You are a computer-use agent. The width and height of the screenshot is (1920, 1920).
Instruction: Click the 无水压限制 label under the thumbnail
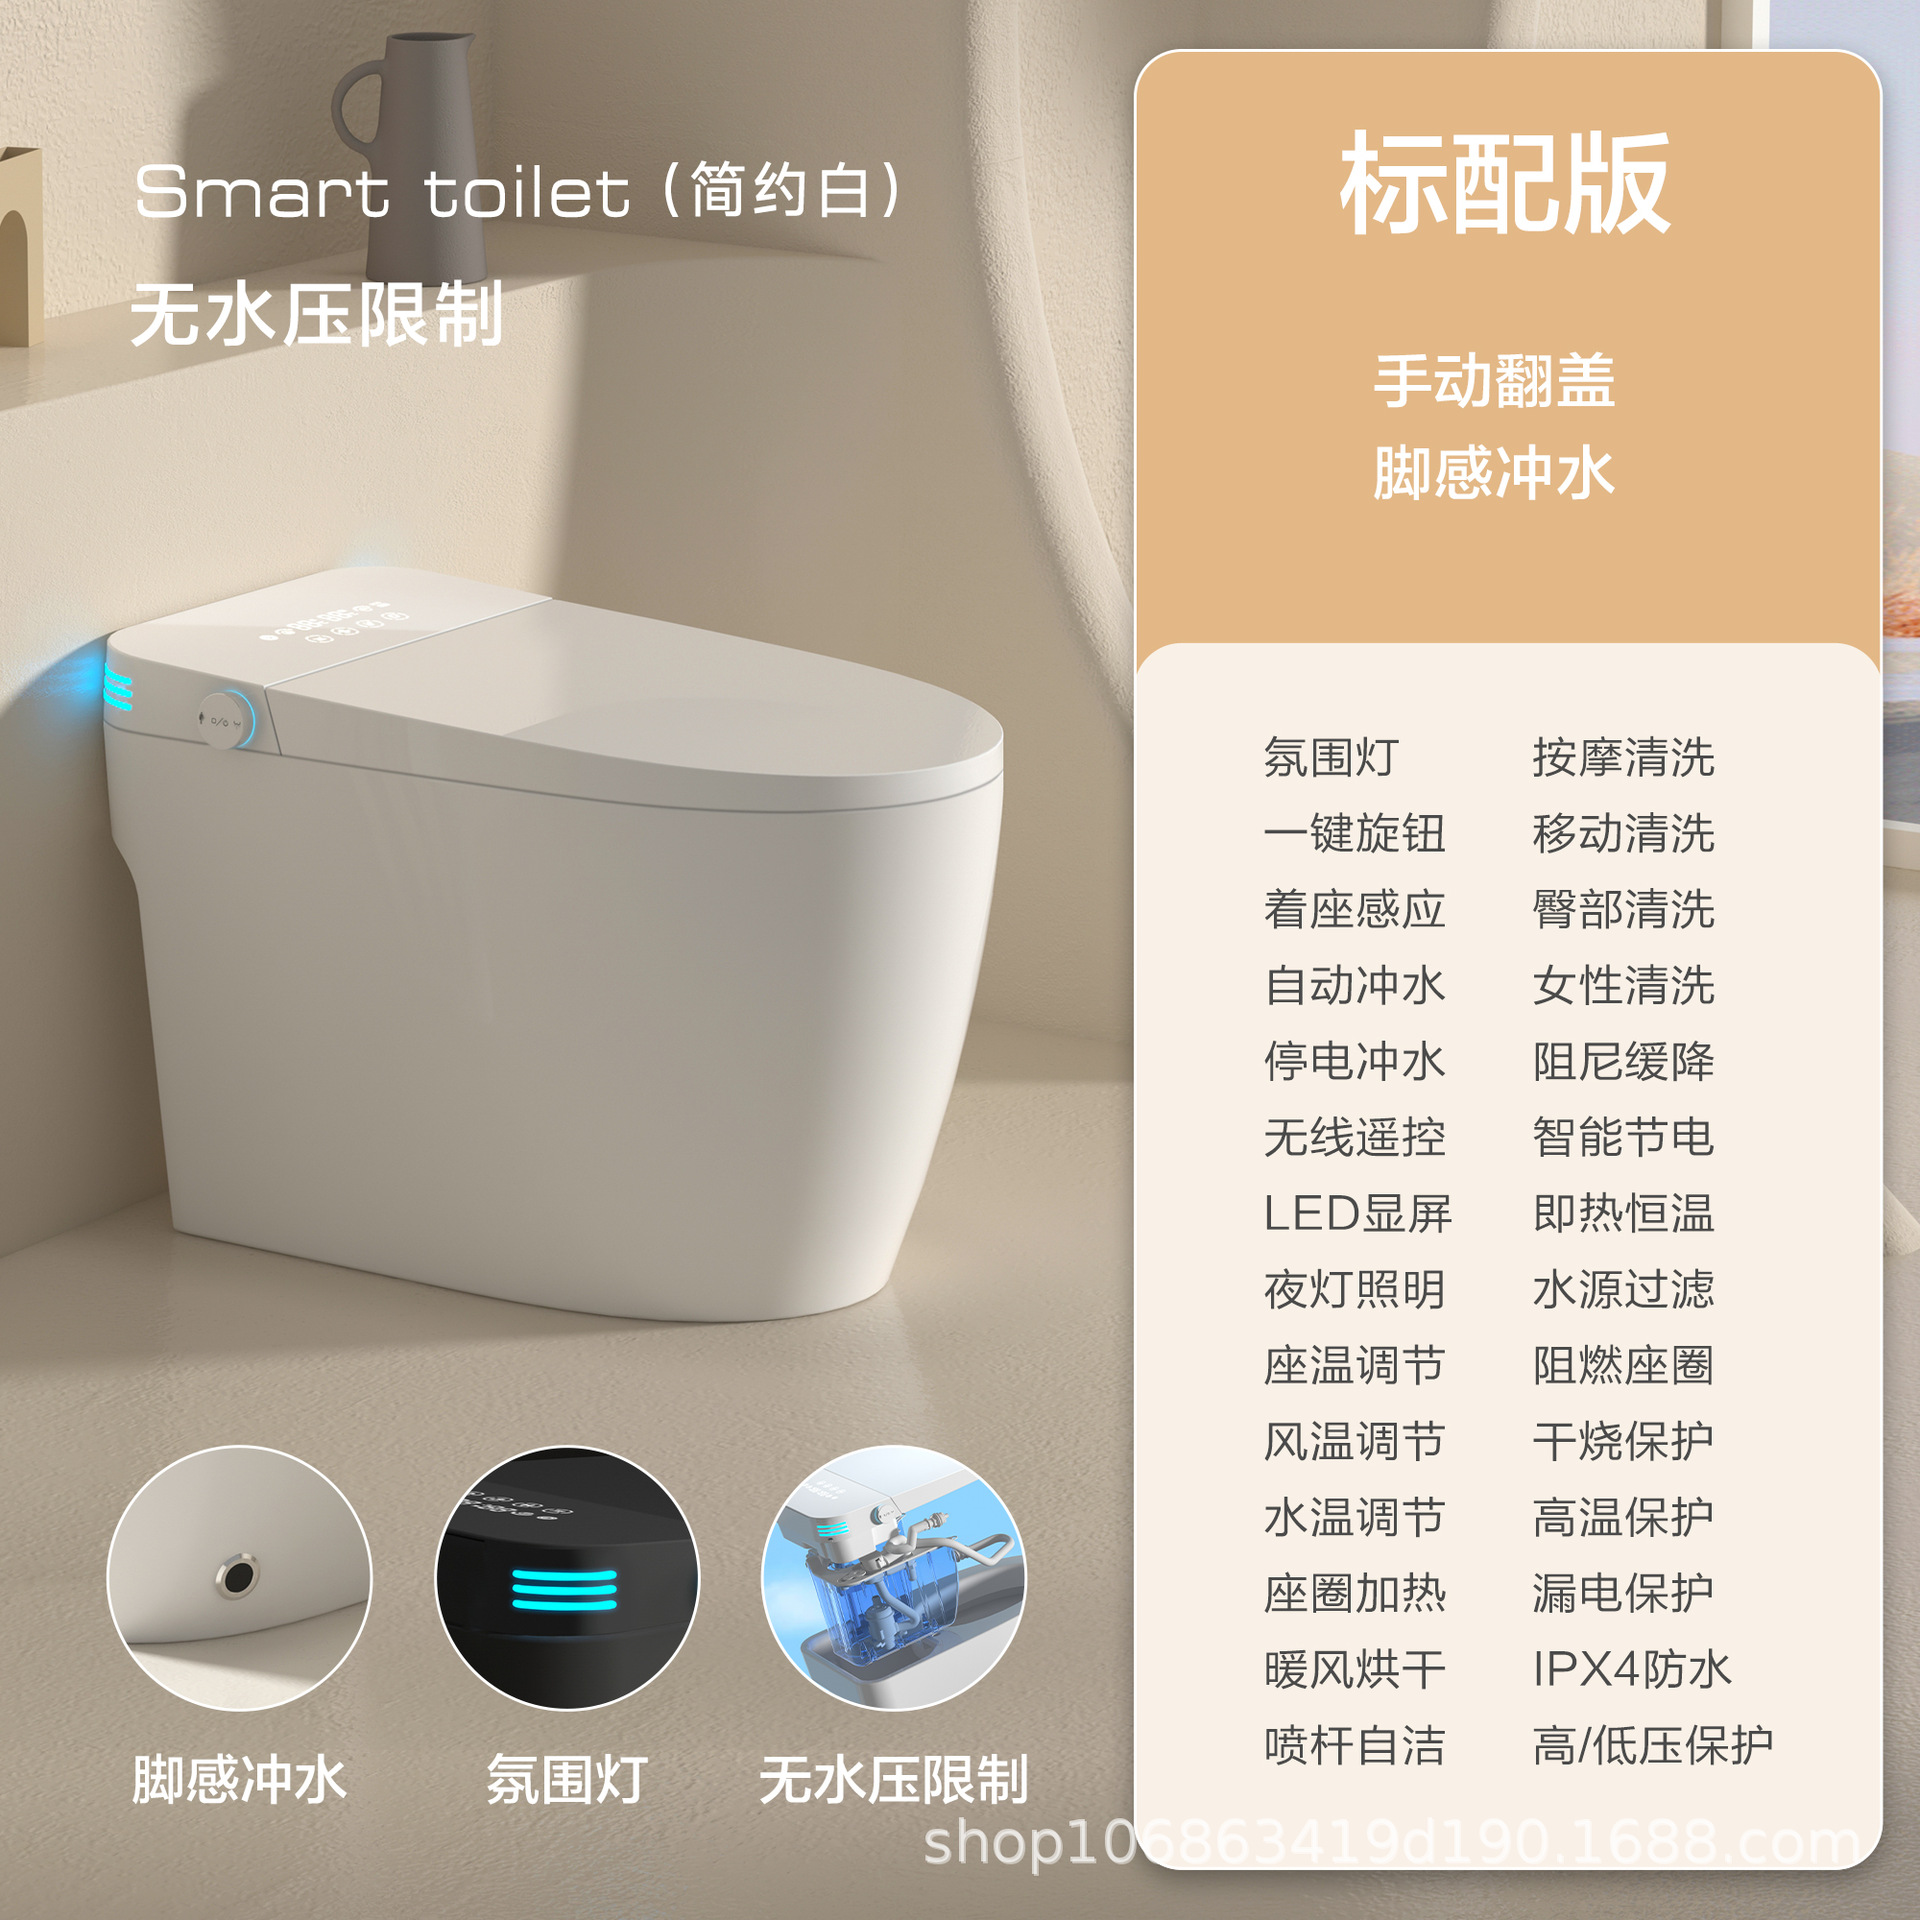894,1780
